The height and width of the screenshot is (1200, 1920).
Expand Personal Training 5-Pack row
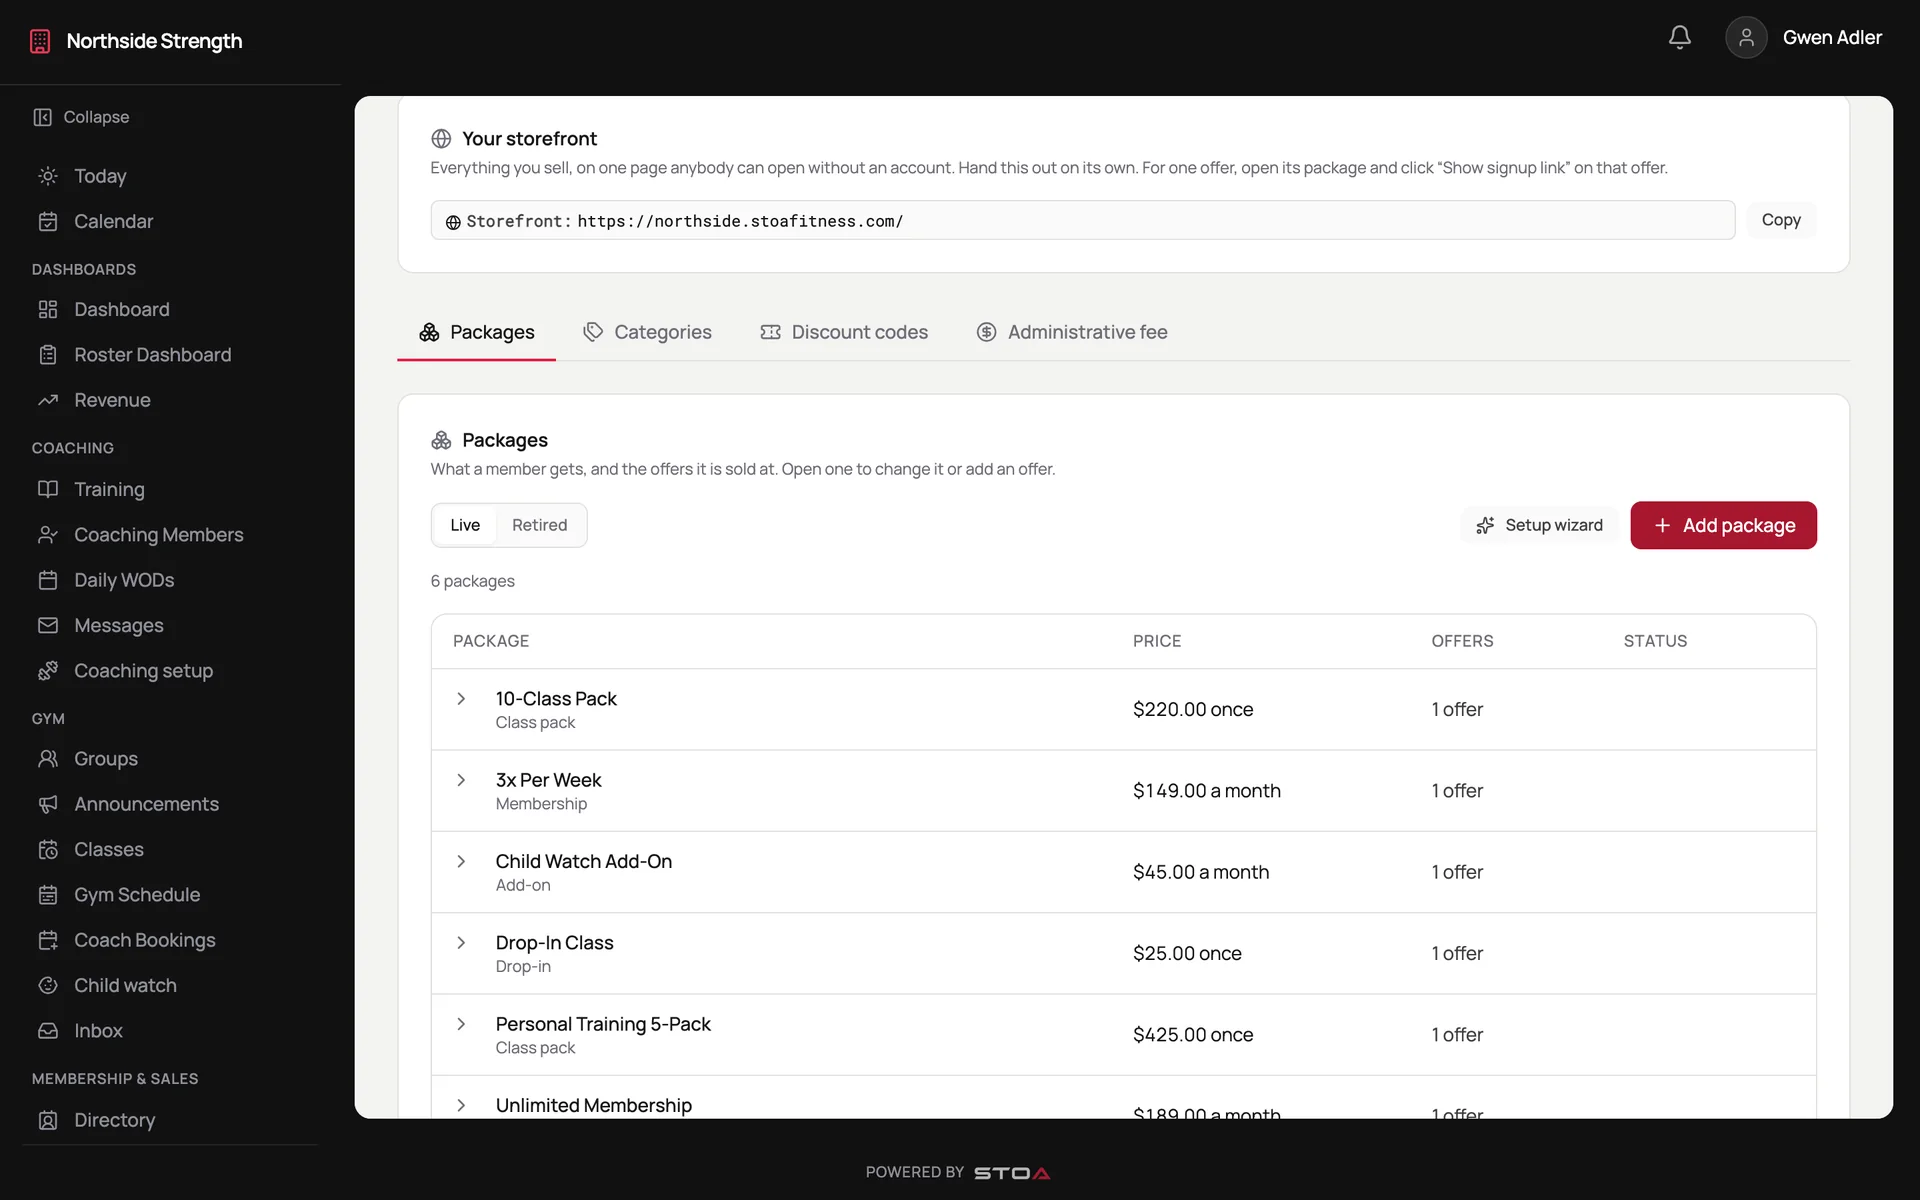coord(461,1024)
